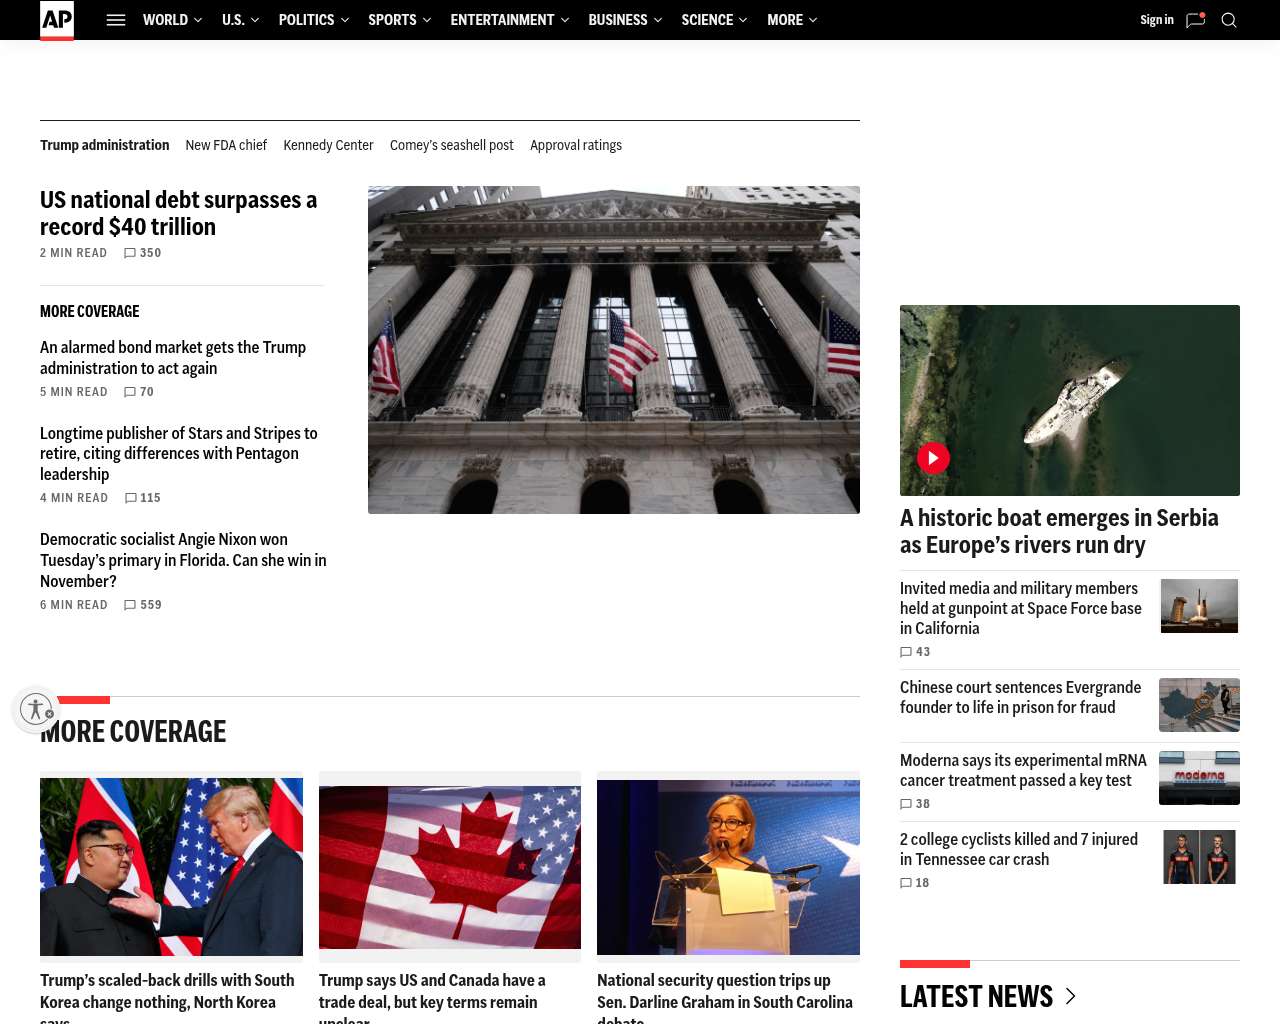The width and height of the screenshot is (1280, 1024).
Task: Open comments on Space Force base story
Action: pos(915,652)
